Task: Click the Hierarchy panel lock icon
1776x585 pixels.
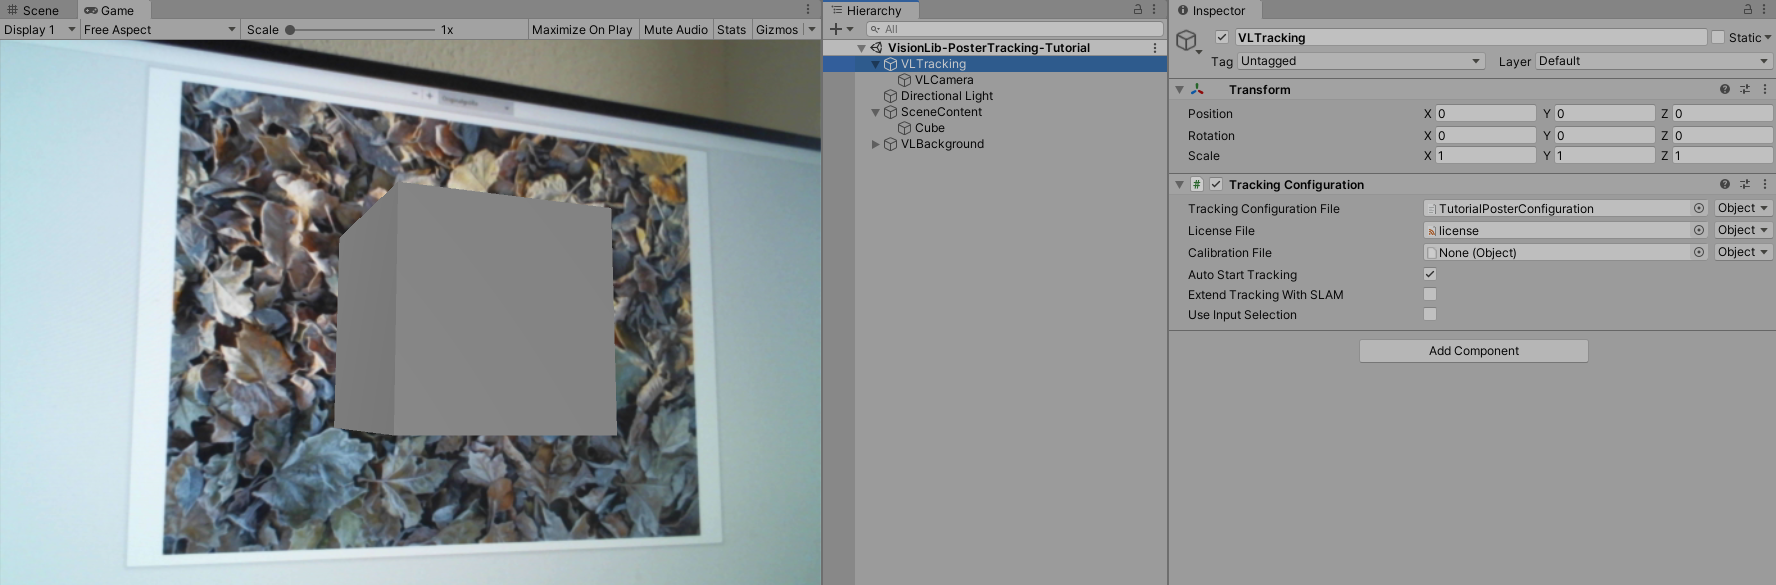Action: click(1137, 10)
